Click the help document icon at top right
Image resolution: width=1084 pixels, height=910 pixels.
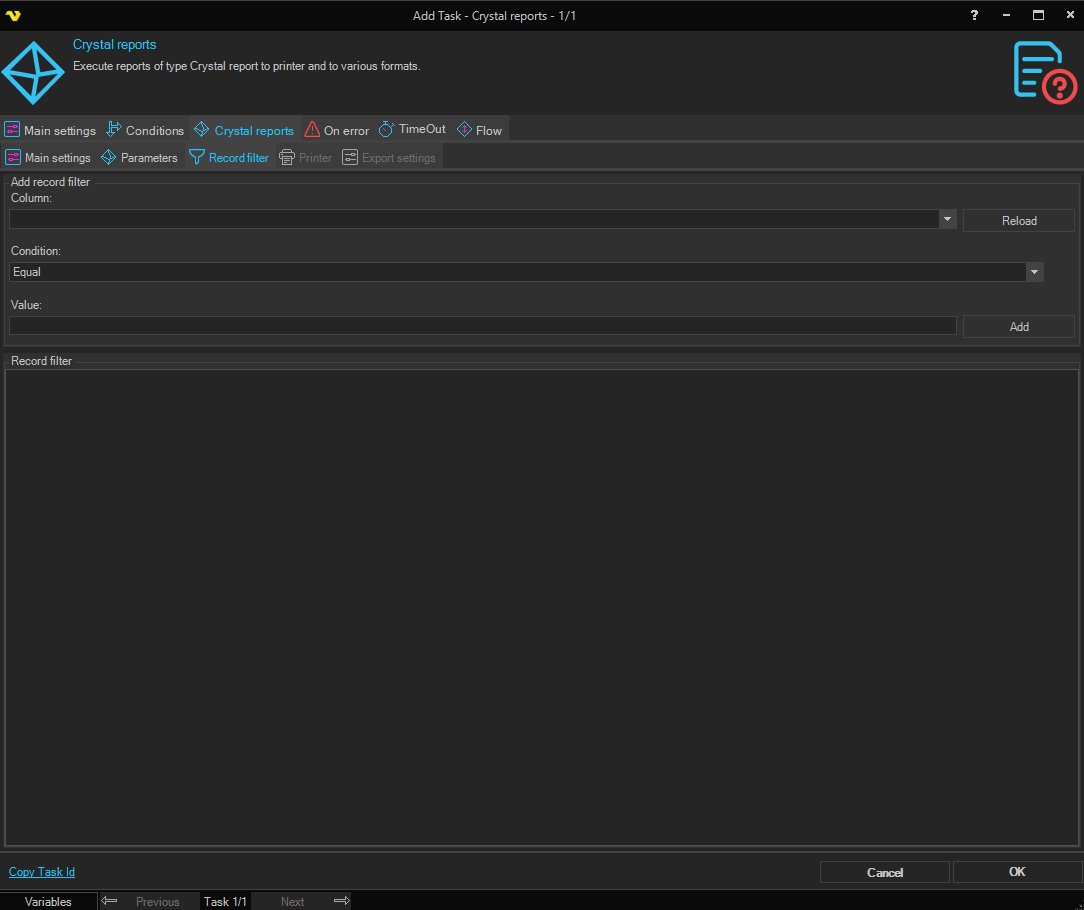click(1045, 72)
